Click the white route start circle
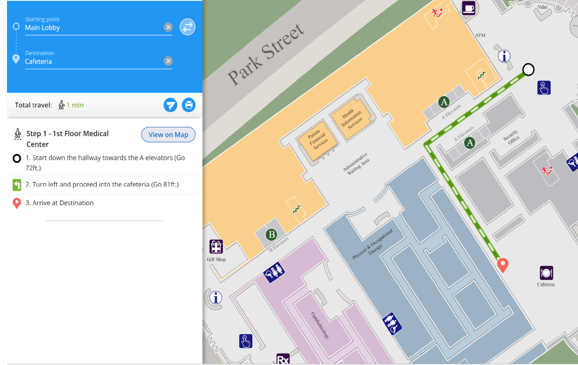578x365 pixels. pos(528,69)
